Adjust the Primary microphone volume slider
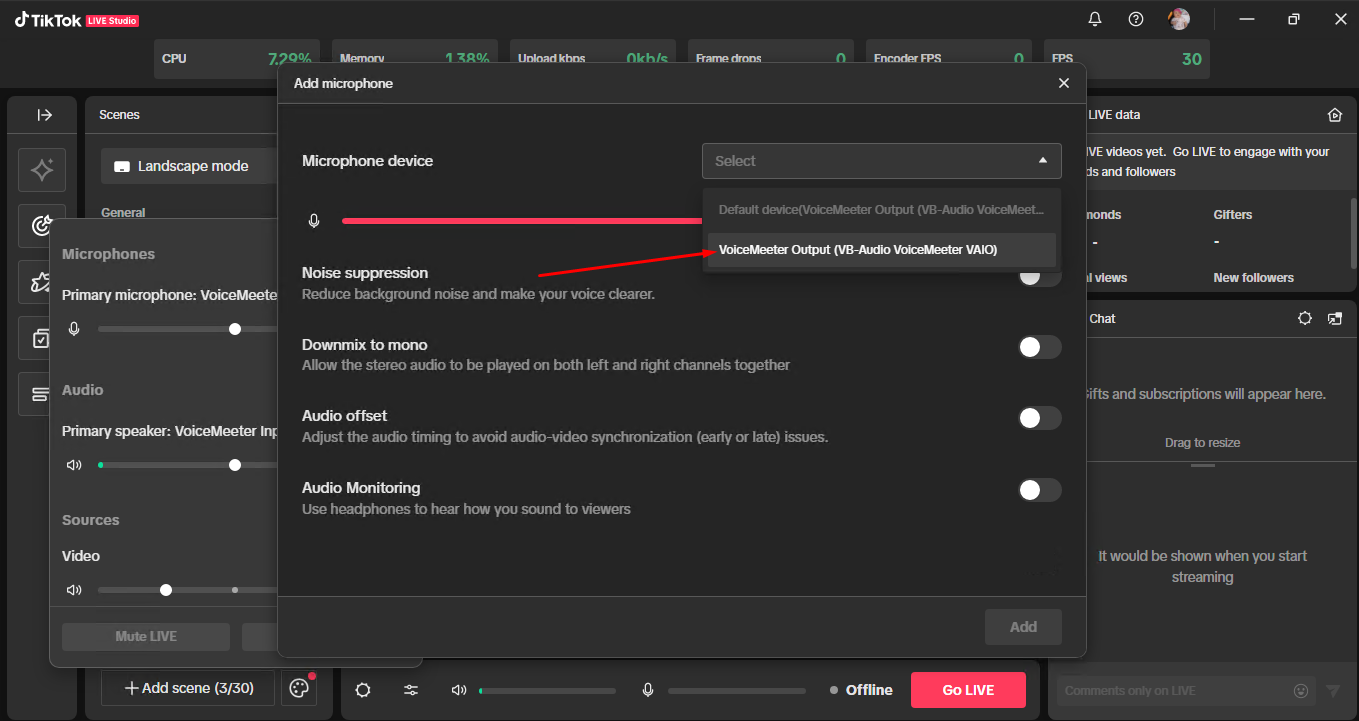The height and width of the screenshot is (721, 1359). (x=188, y=329)
